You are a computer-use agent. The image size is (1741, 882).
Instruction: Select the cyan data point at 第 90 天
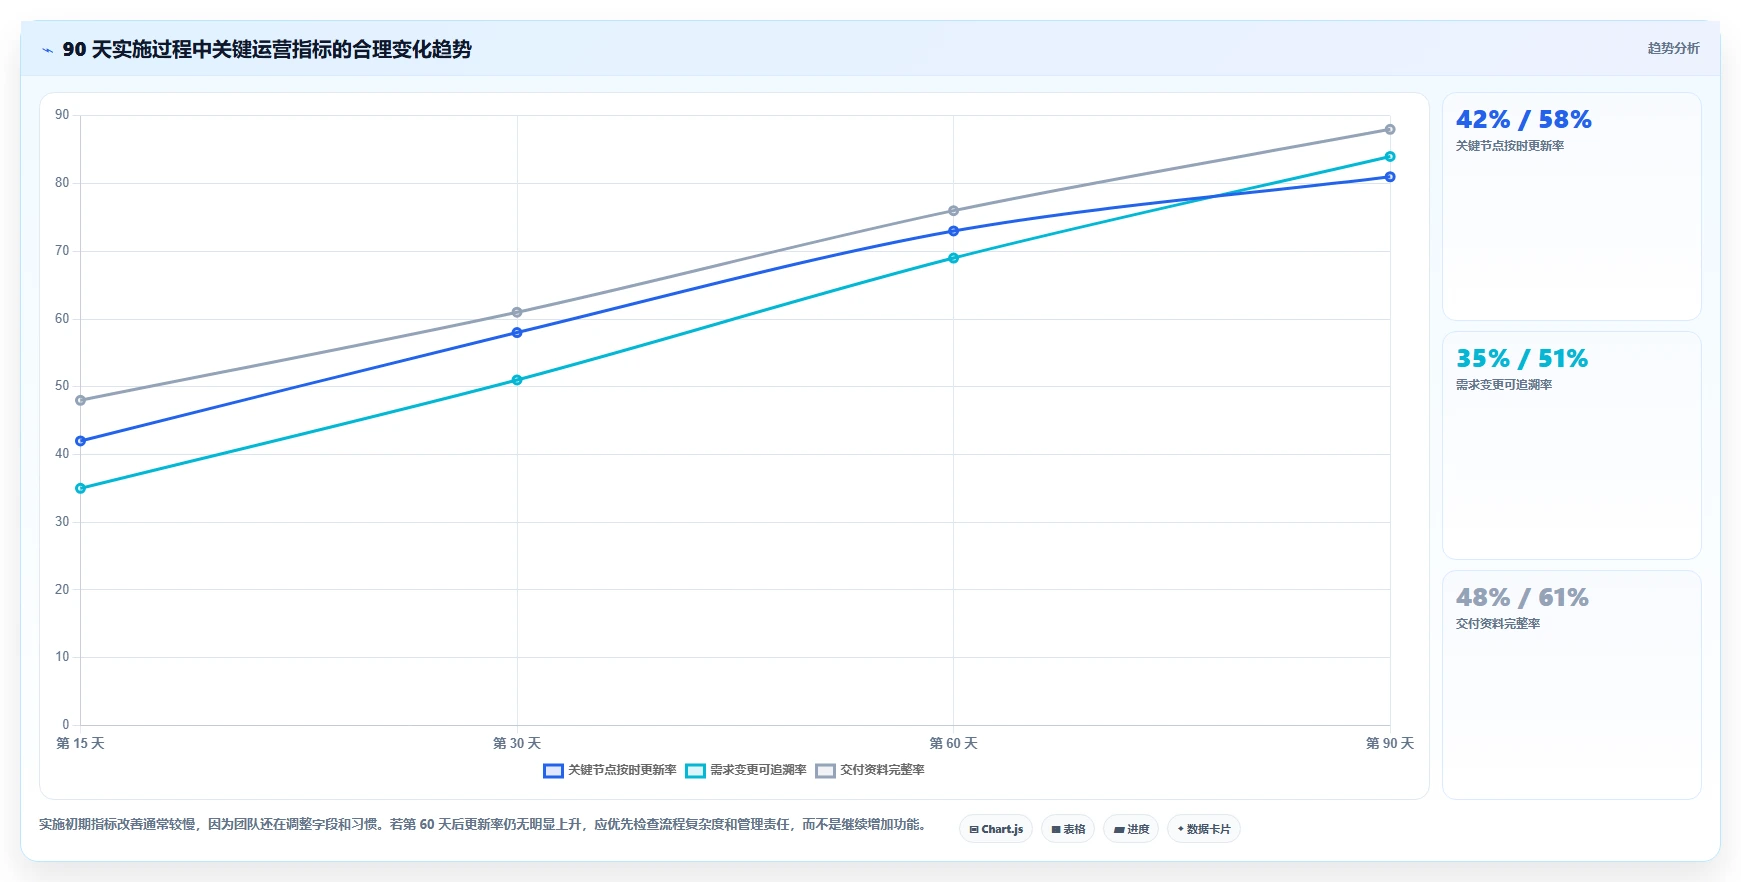pyautogui.click(x=1390, y=156)
